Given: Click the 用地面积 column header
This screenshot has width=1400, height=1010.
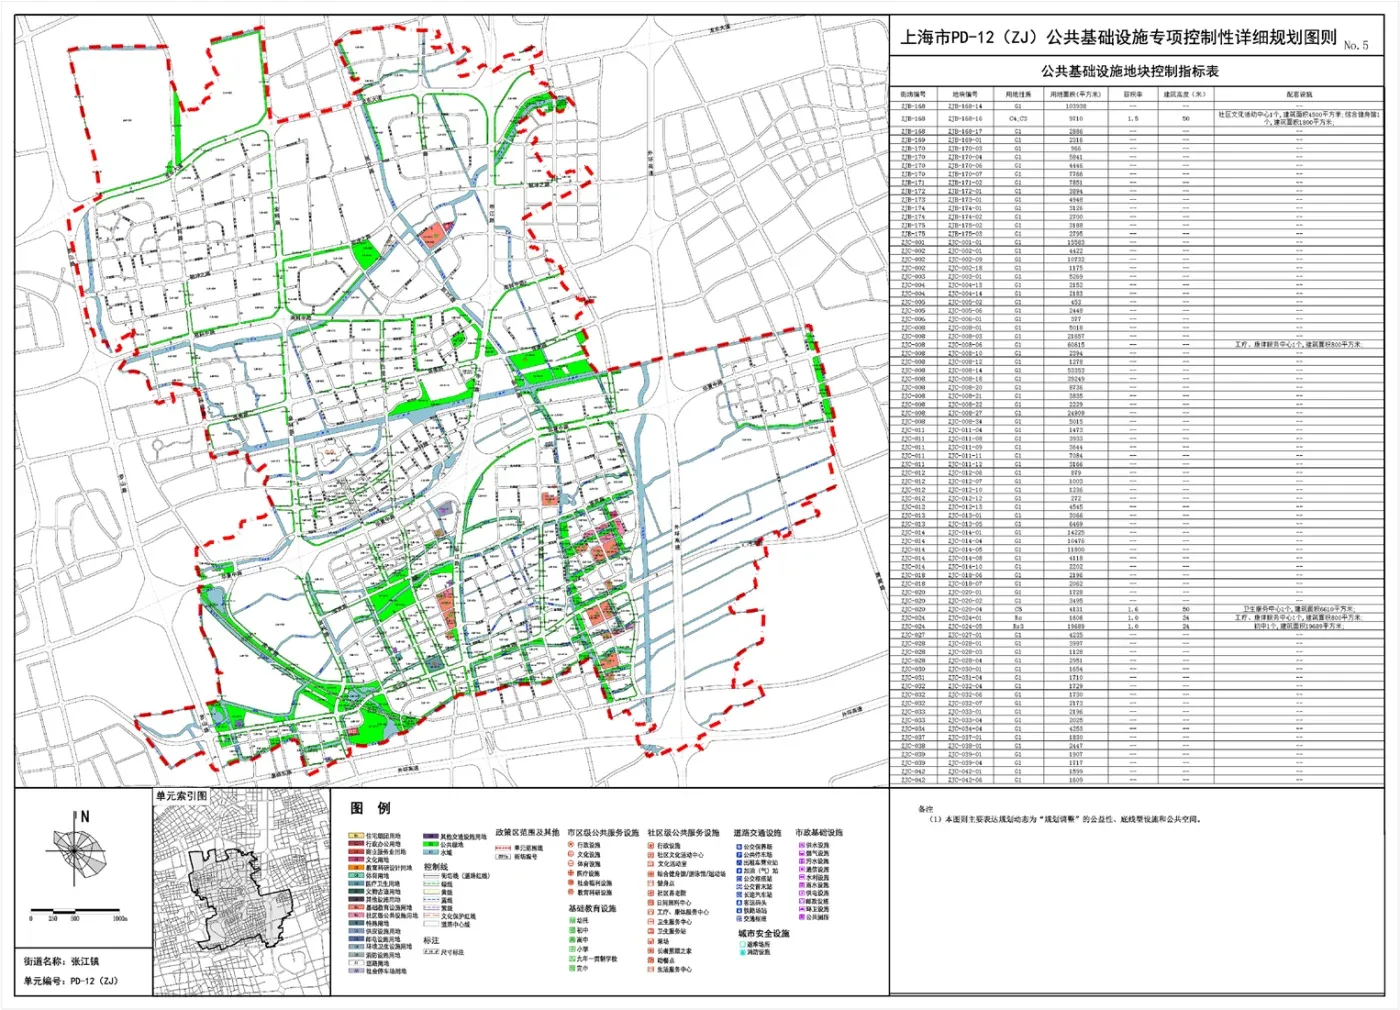Looking at the screenshot, I should coord(1075,94).
